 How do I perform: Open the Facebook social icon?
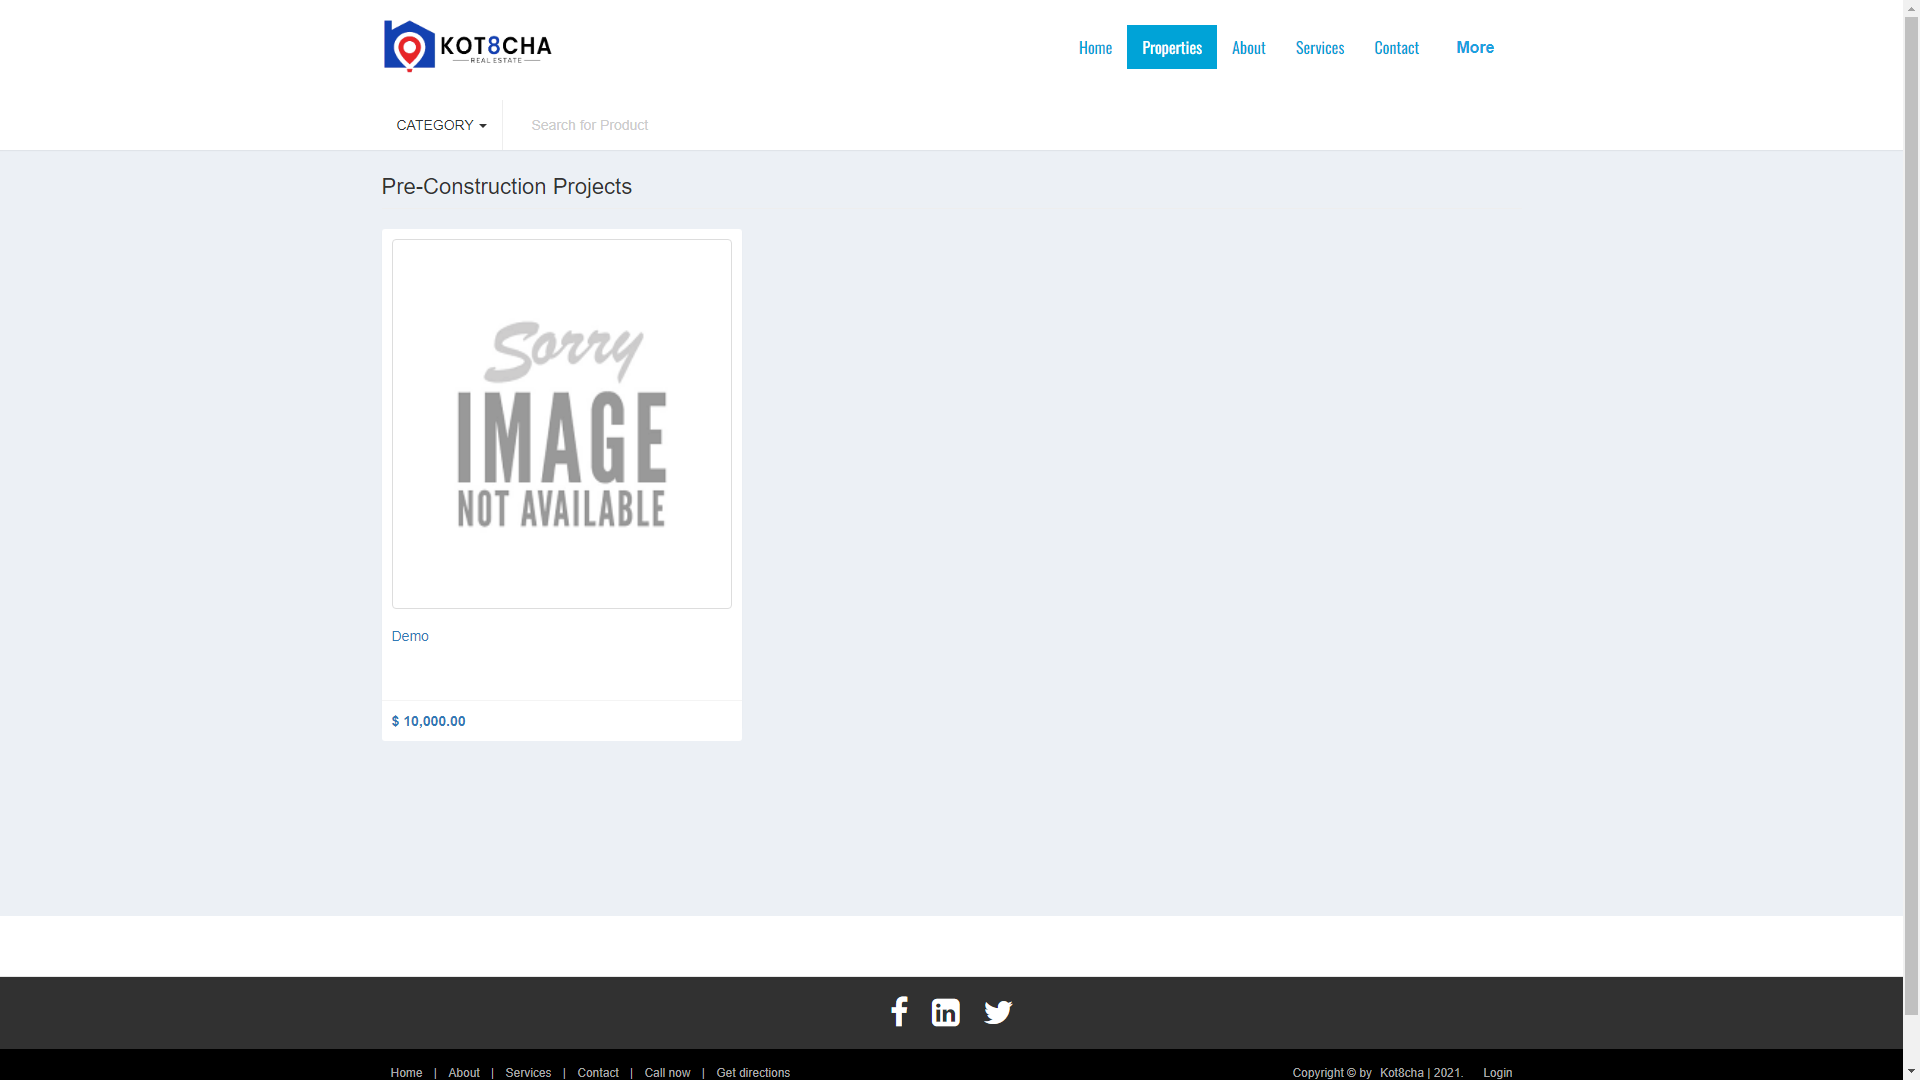(899, 1012)
